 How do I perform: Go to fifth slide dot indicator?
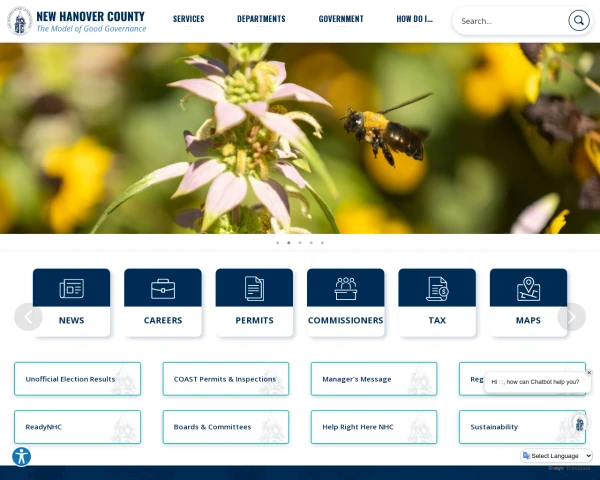pyautogui.click(x=323, y=243)
